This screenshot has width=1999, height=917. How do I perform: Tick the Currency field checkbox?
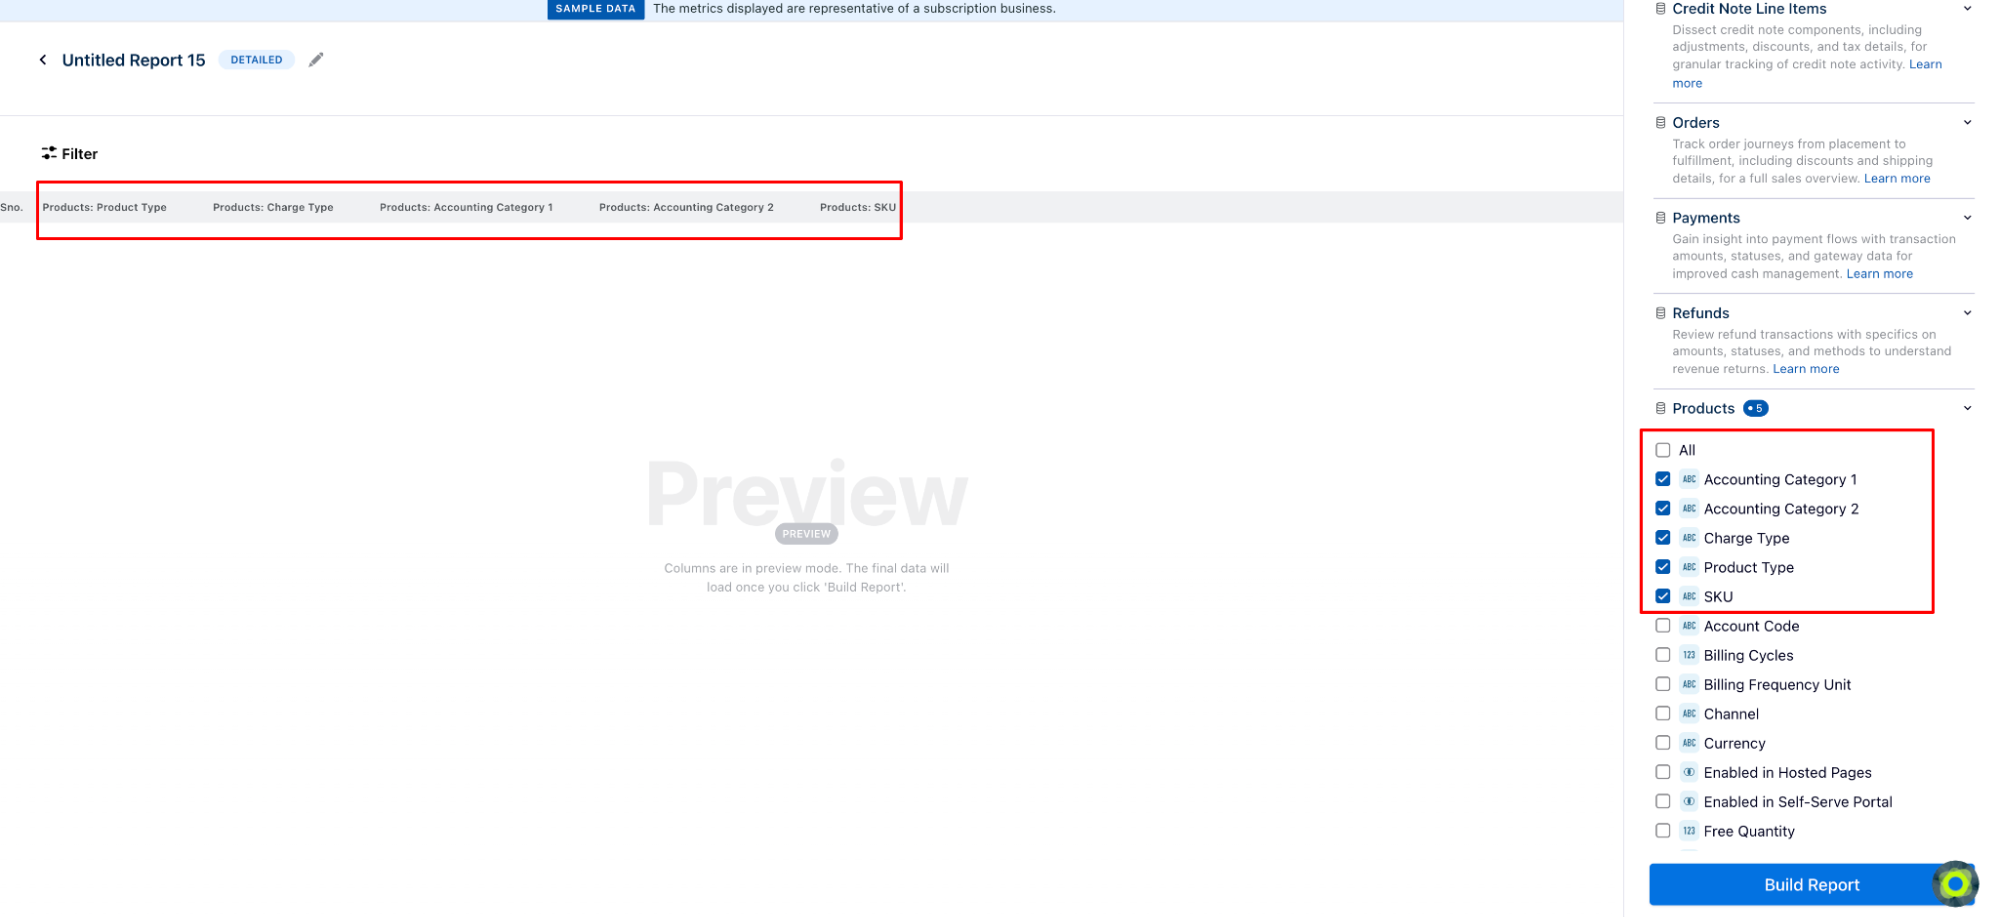(x=1663, y=743)
